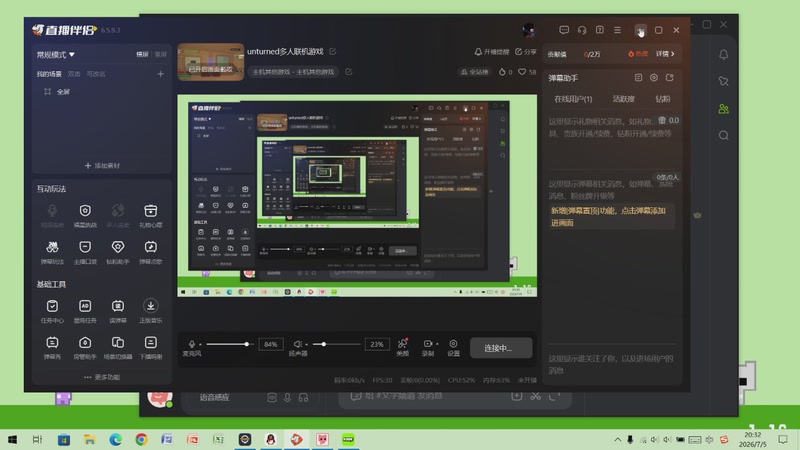The width and height of the screenshot is (800, 450).
Task: Switch to 在线用户(1) tab
Action: pos(573,99)
